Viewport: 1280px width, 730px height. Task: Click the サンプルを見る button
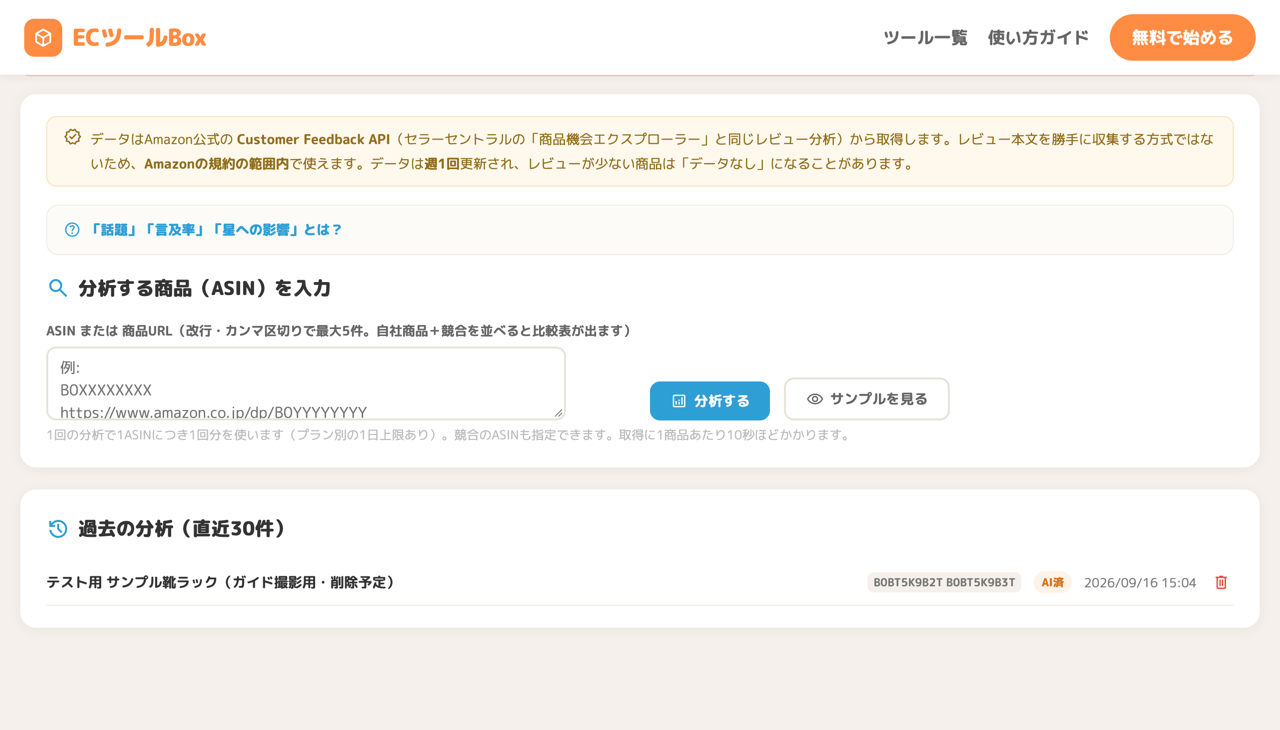867,399
